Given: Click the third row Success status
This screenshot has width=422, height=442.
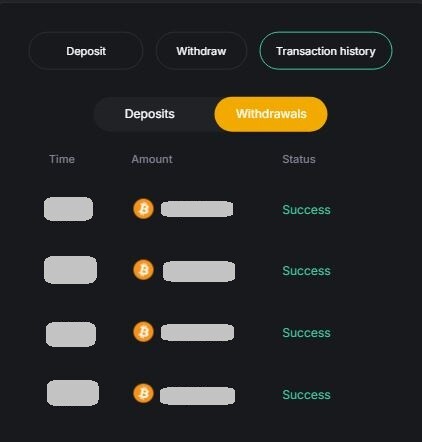Looking at the screenshot, I should [306, 333].
